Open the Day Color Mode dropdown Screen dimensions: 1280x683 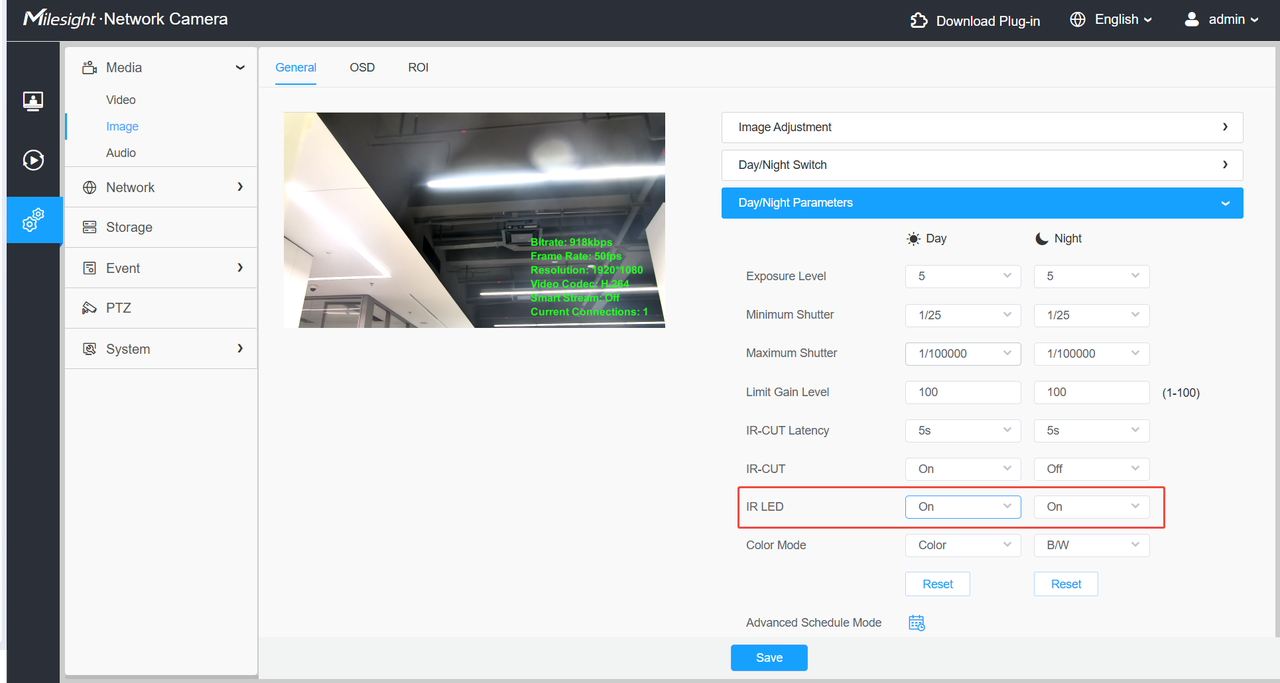point(963,545)
